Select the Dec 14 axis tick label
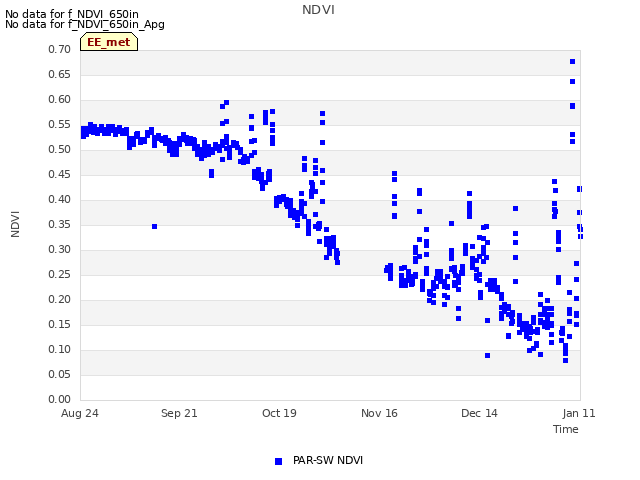The height and width of the screenshot is (480, 640). pyautogui.click(x=479, y=413)
